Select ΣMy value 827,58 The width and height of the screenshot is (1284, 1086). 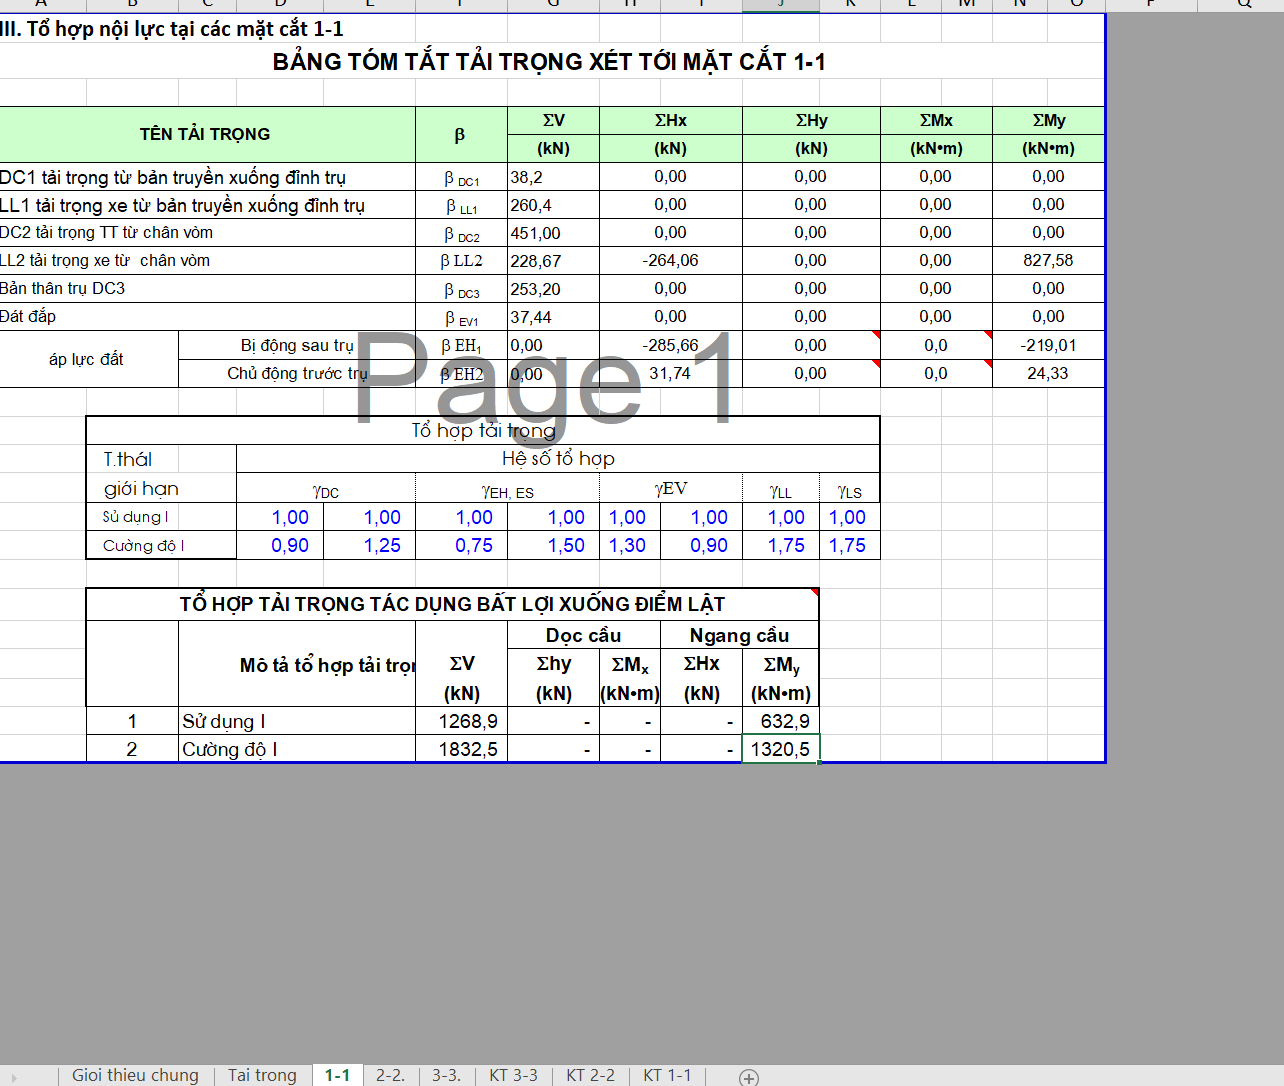(x=1048, y=260)
